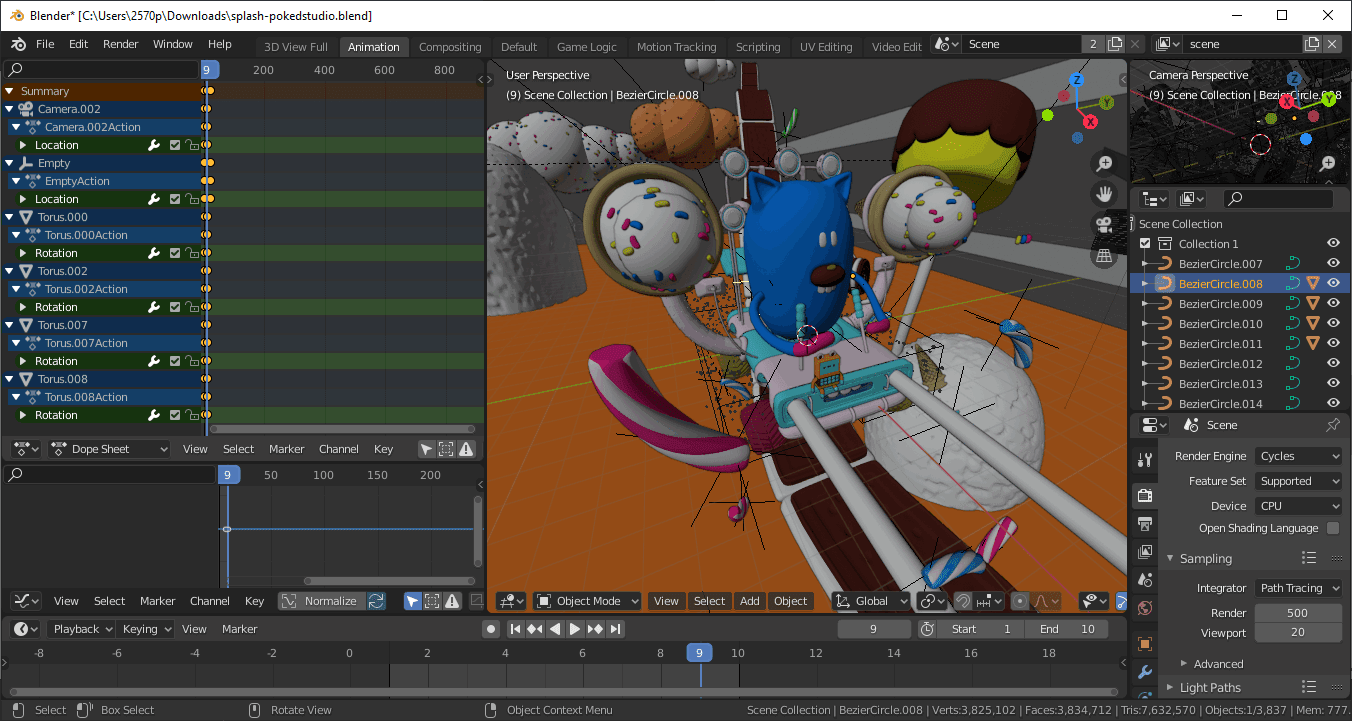Open the Object properties tab icon
The height and width of the screenshot is (721, 1352).
[x=1145, y=644]
